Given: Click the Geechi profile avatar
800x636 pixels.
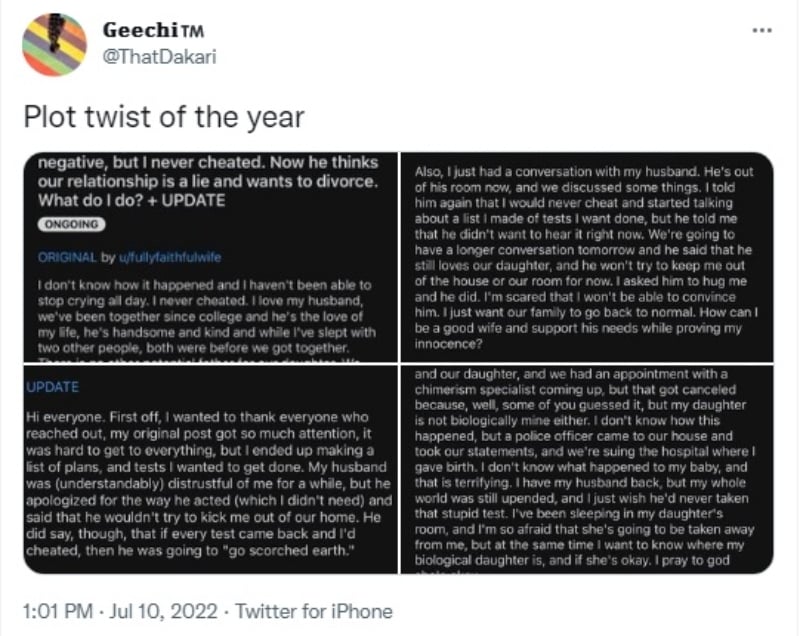Looking at the screenshot, I should [55, 45].
